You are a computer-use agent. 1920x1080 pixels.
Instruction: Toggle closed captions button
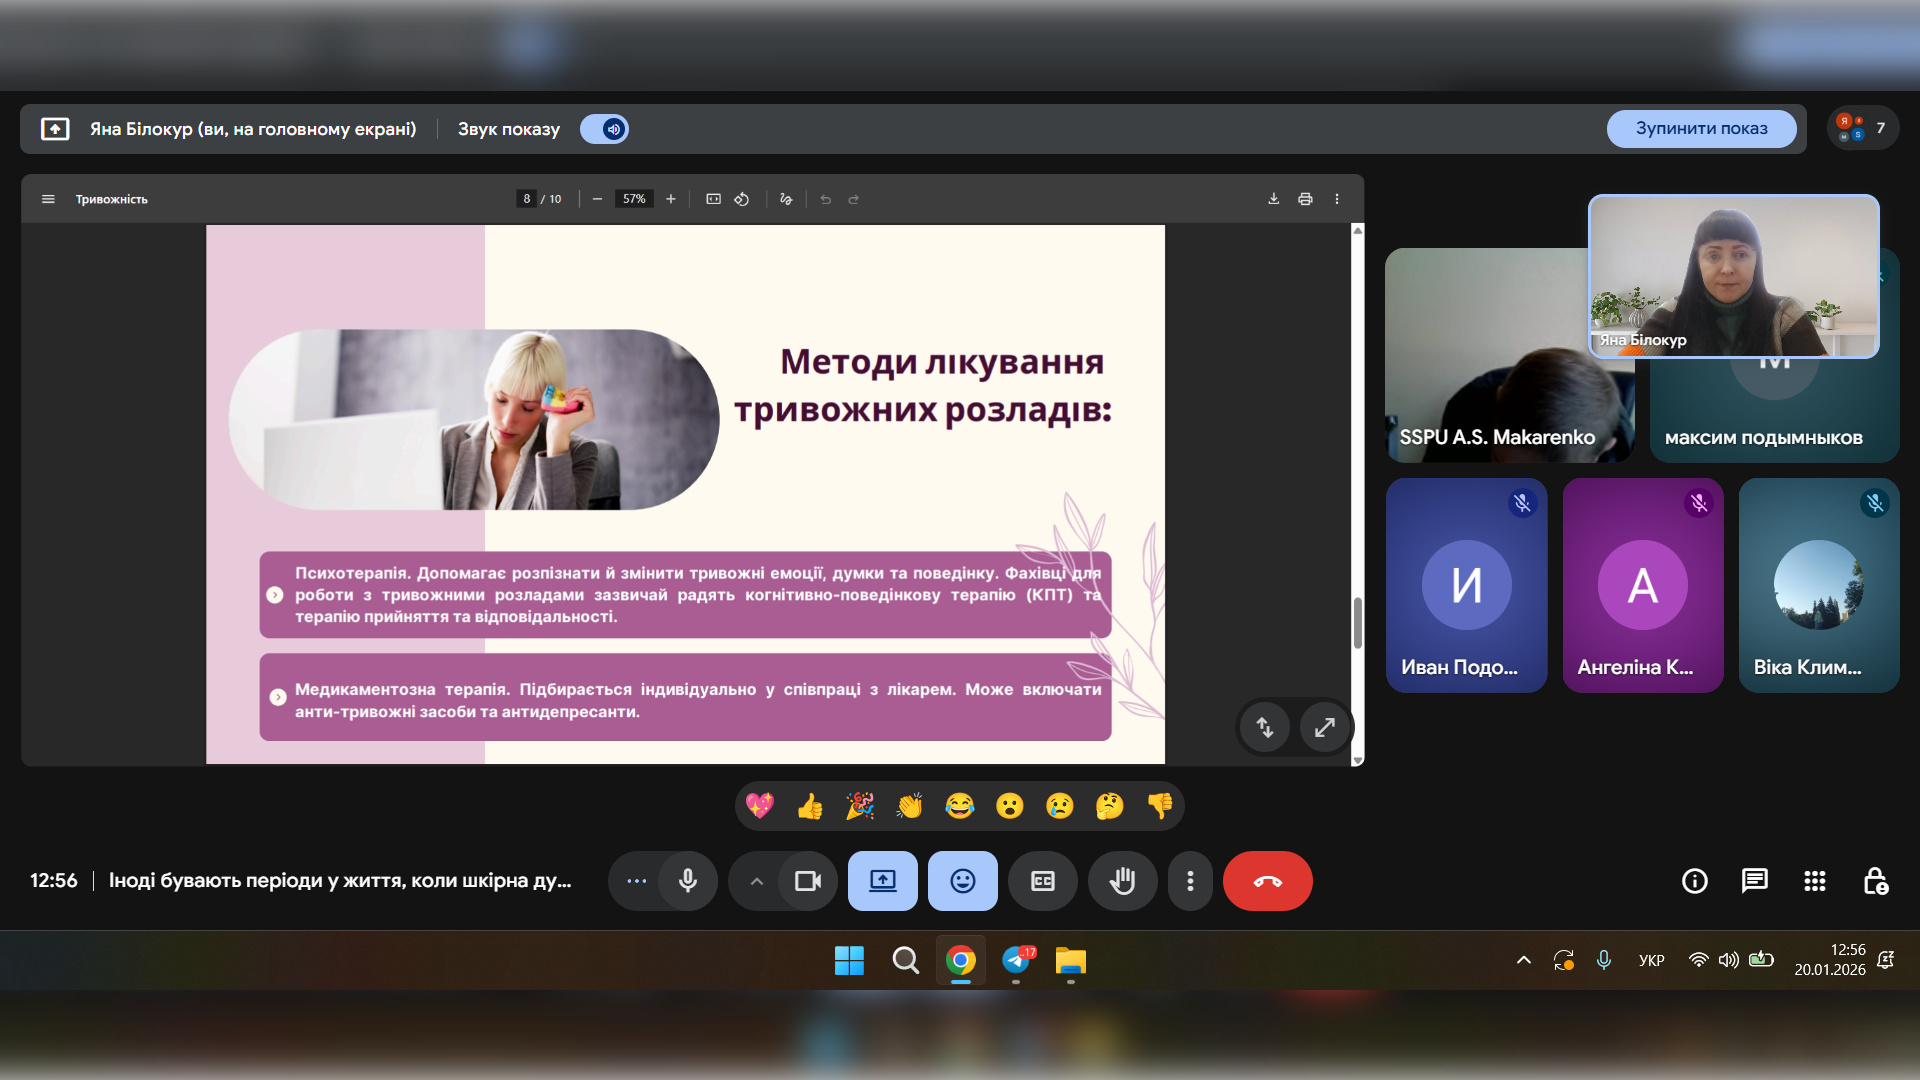point(1042,881)
